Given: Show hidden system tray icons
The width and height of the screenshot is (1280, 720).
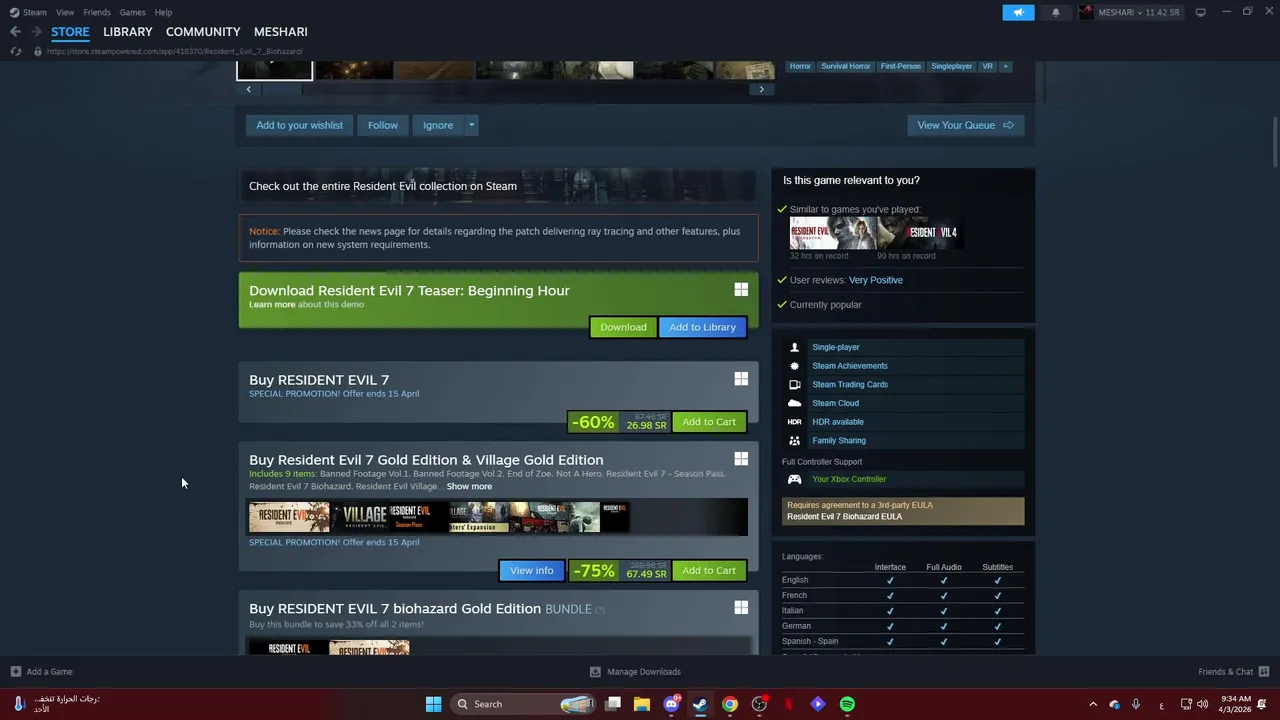Looking at the screenshot, I should coord(1092,704).
